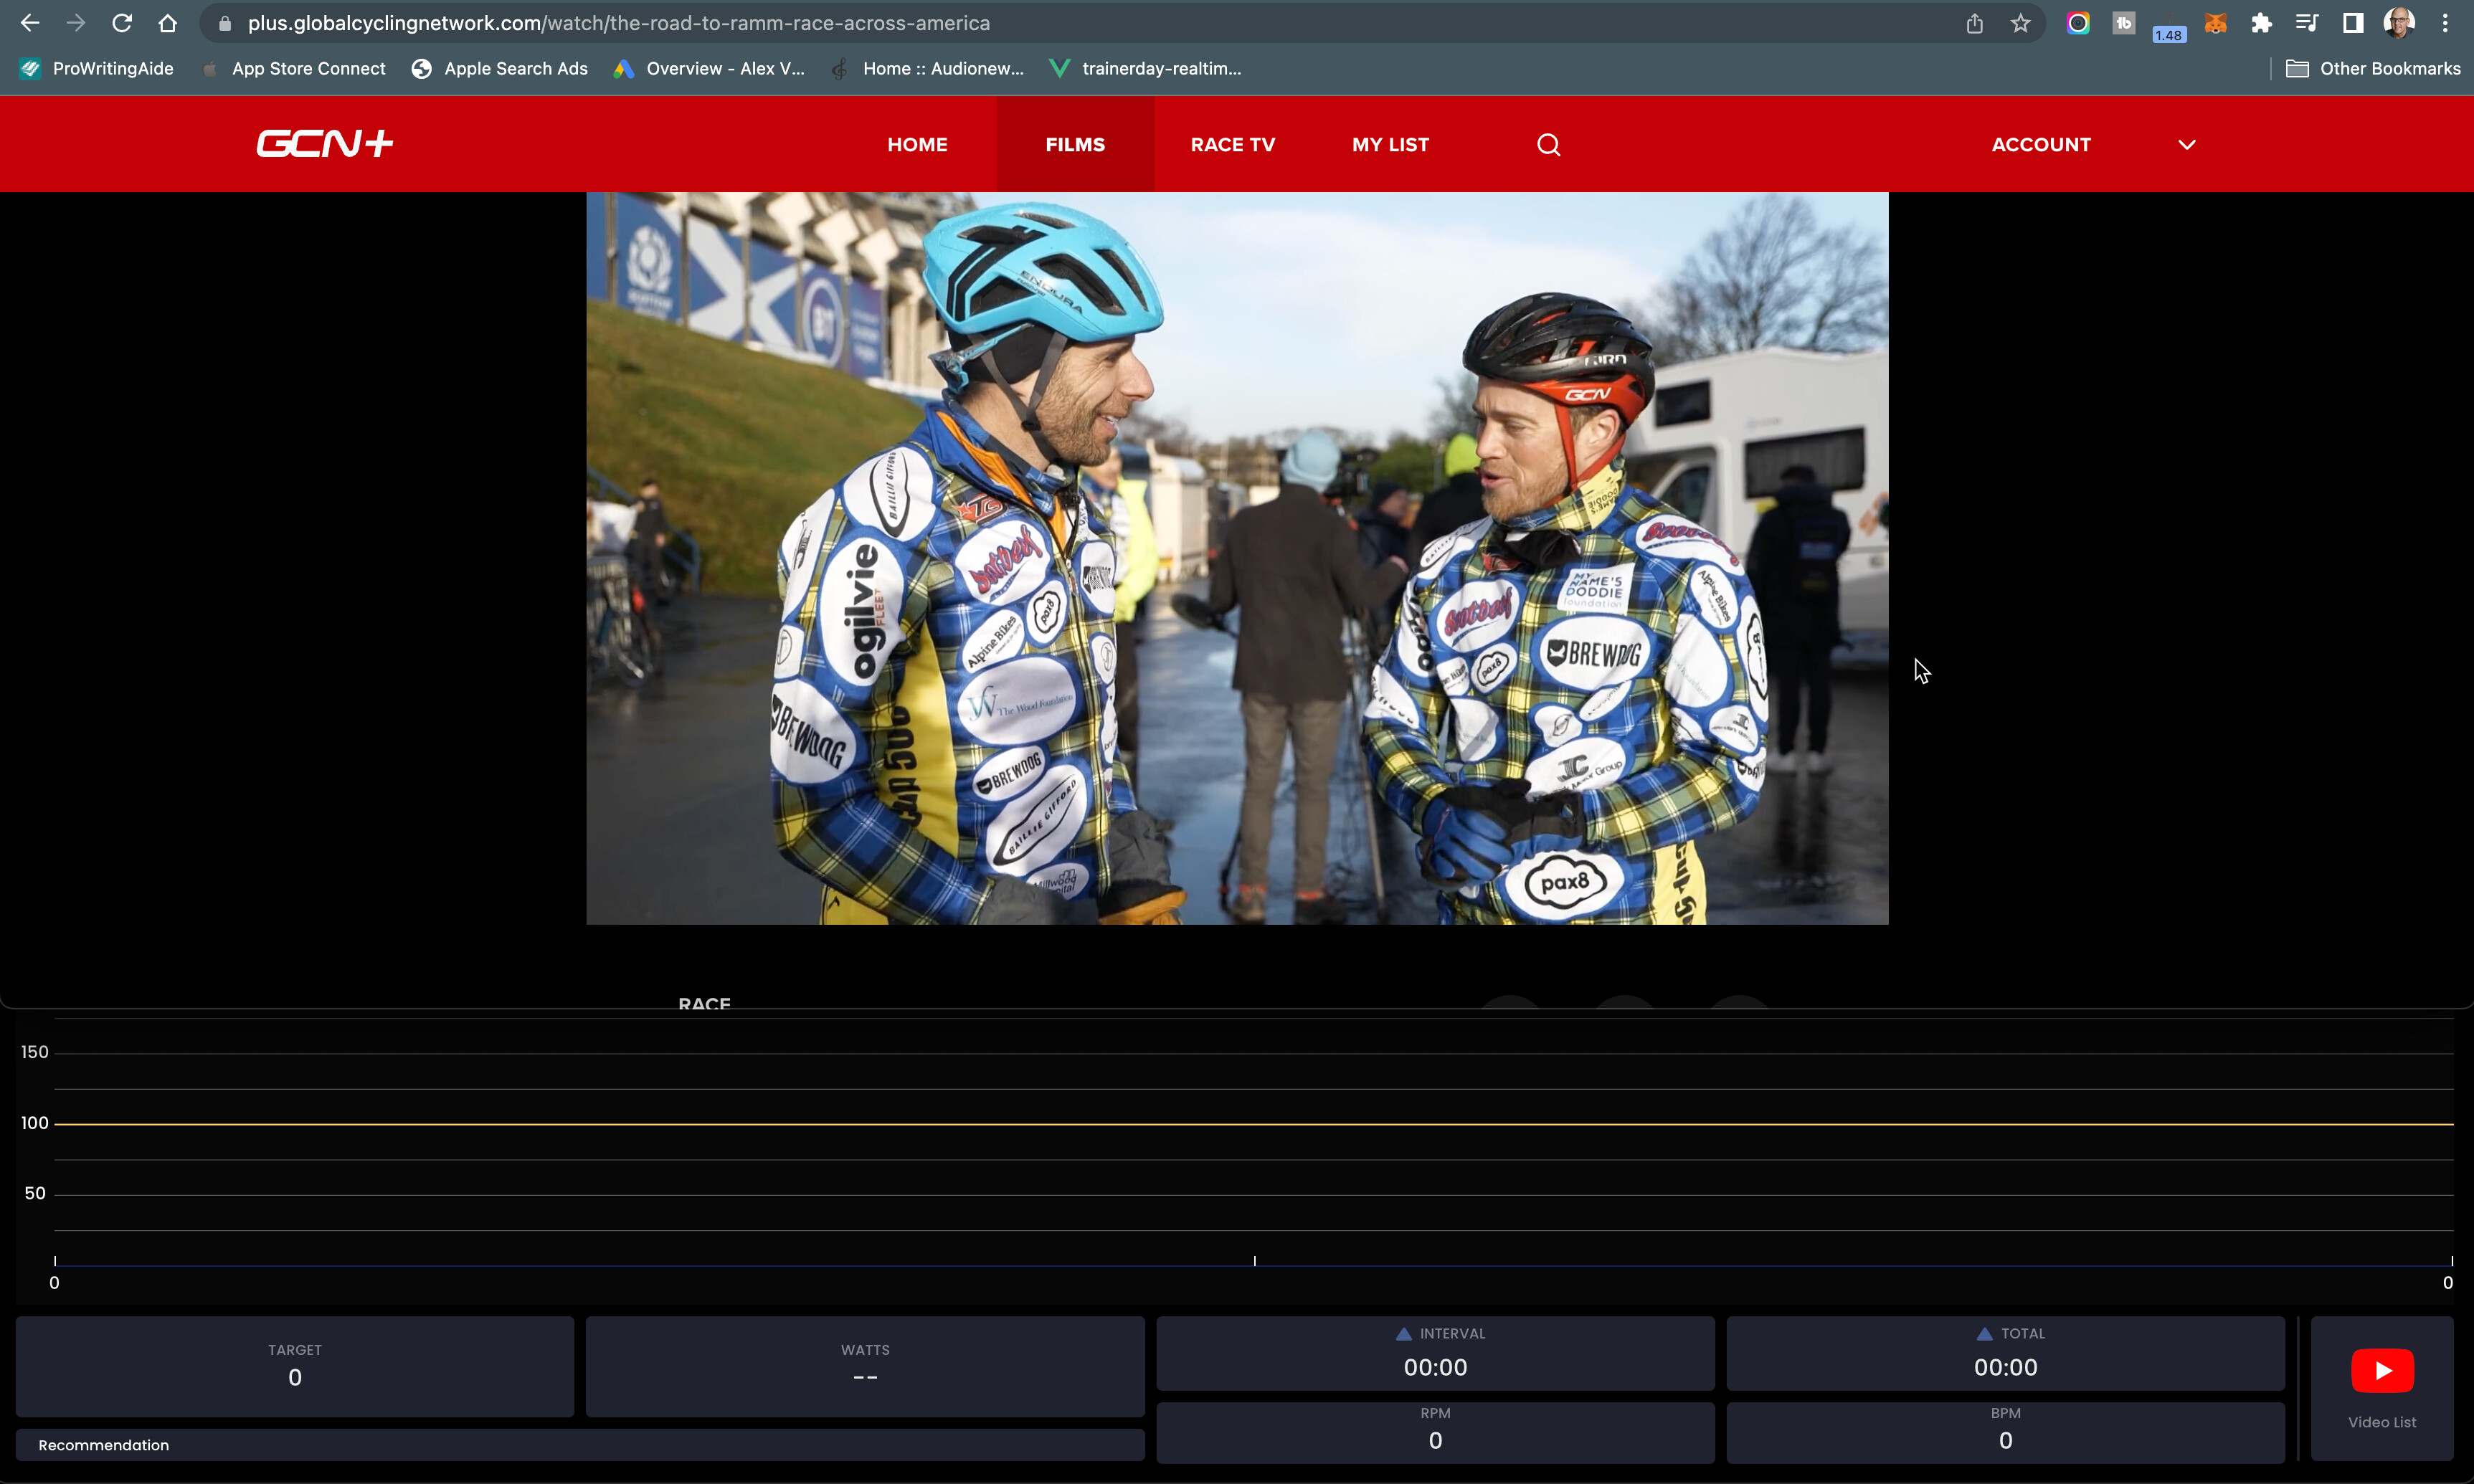Click the INTERVAL 00:00 time value
The image size is (2474, 1484).
(x=1435, y=1367)
